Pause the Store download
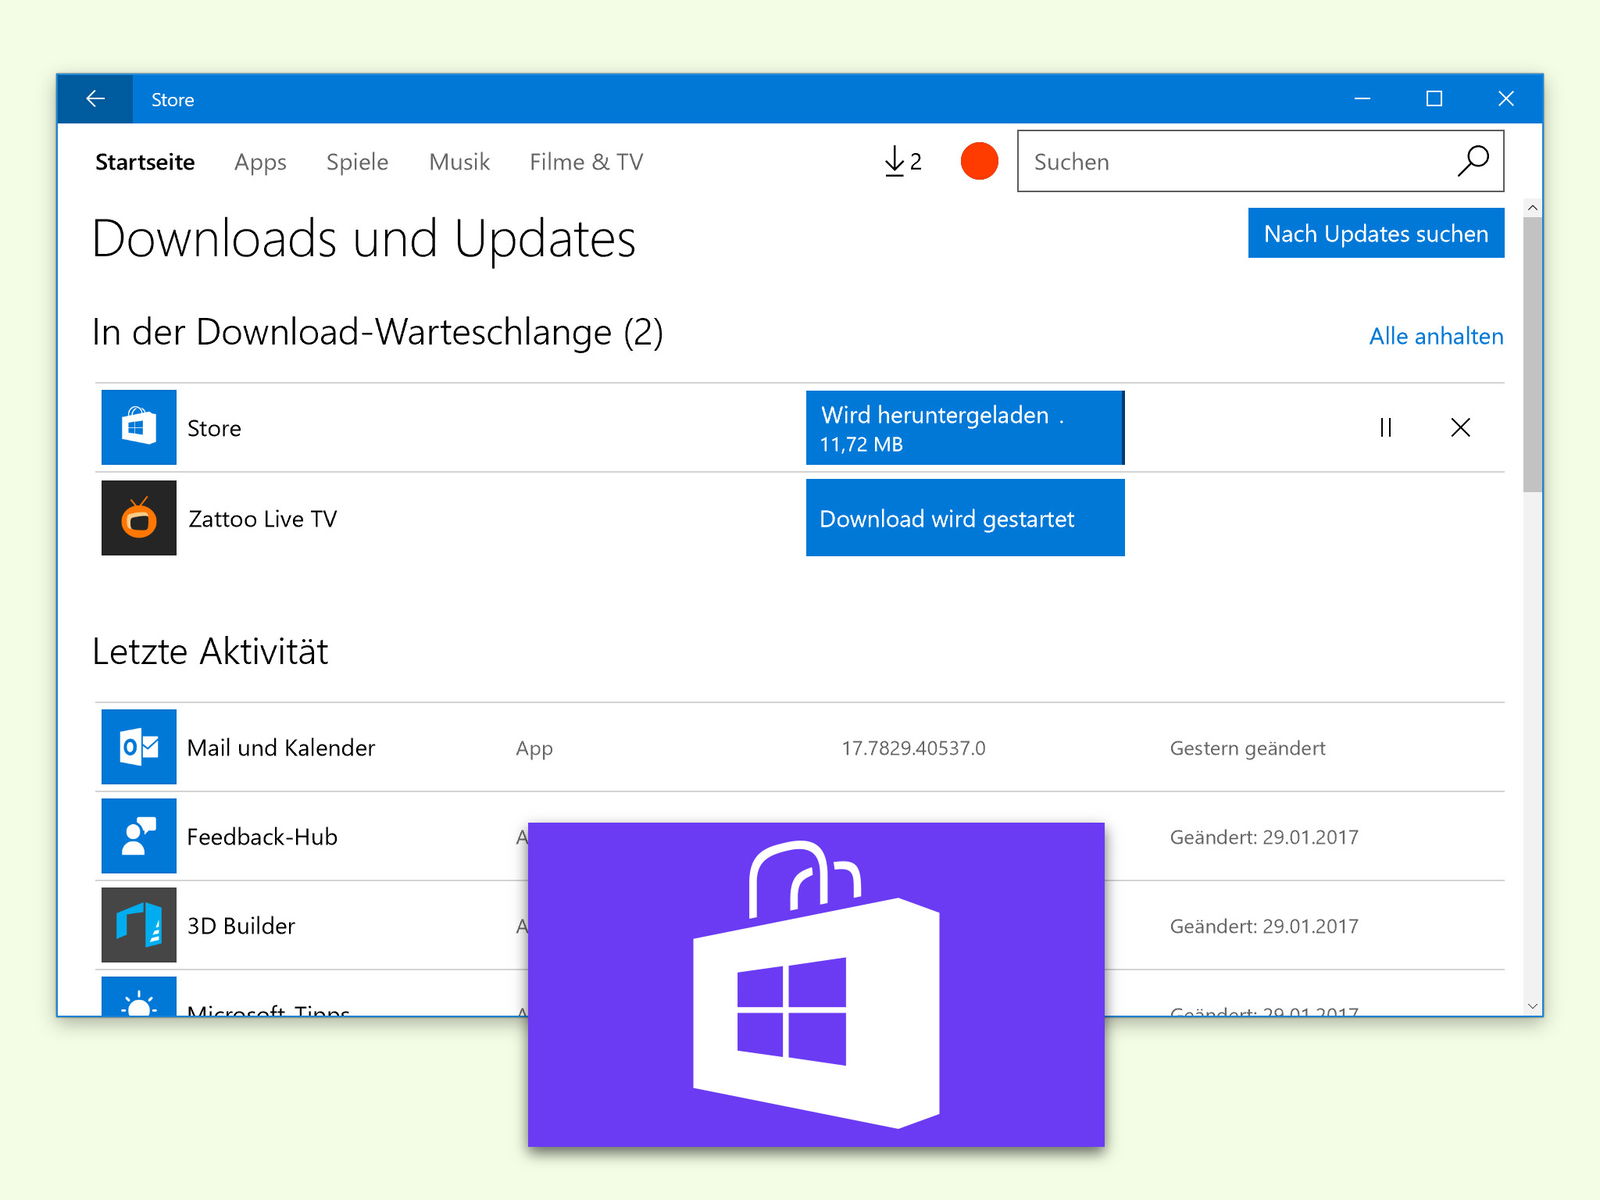 [1386, 428]
